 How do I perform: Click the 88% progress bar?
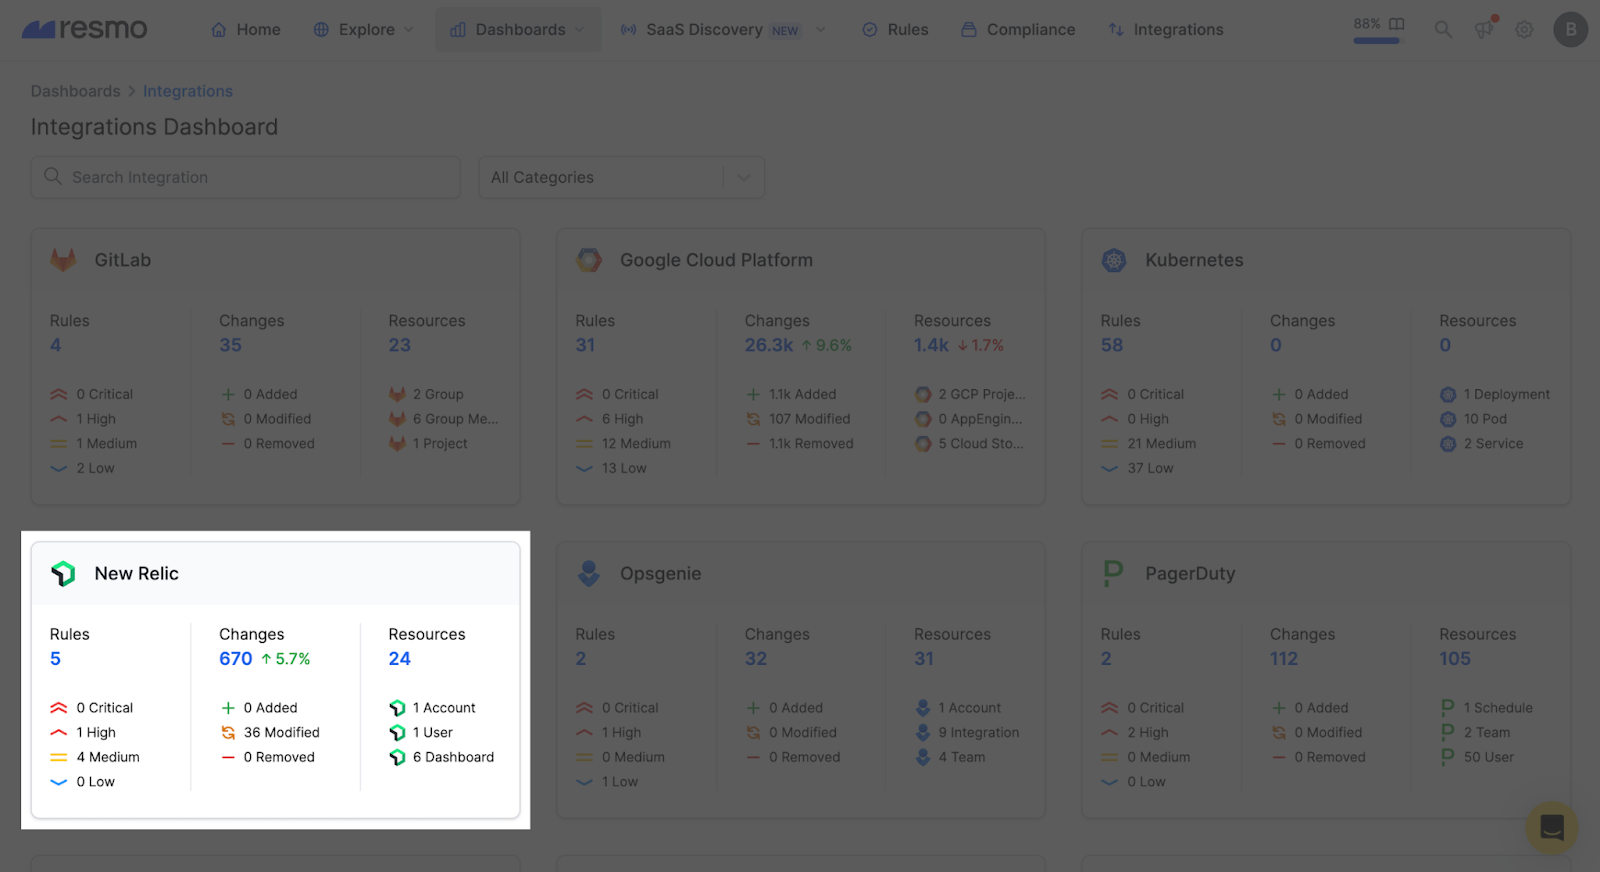1377,41
